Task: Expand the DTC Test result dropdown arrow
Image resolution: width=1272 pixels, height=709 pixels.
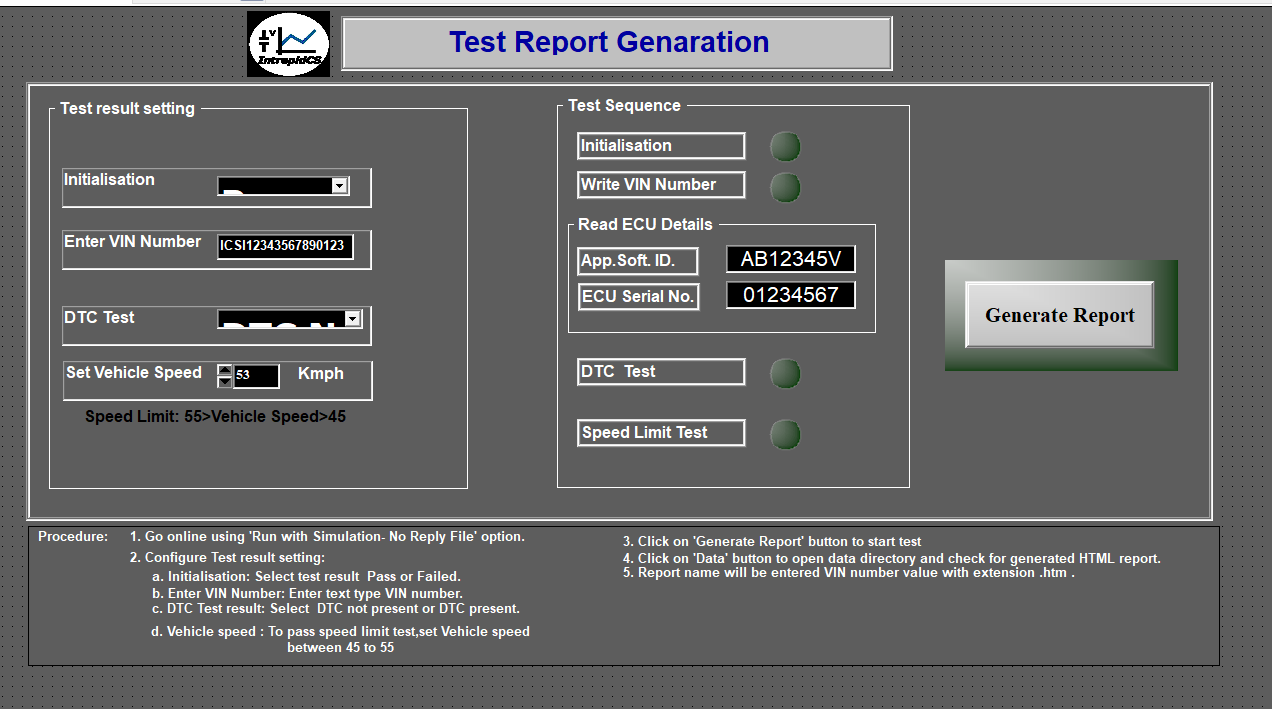Action: (352, 319)
